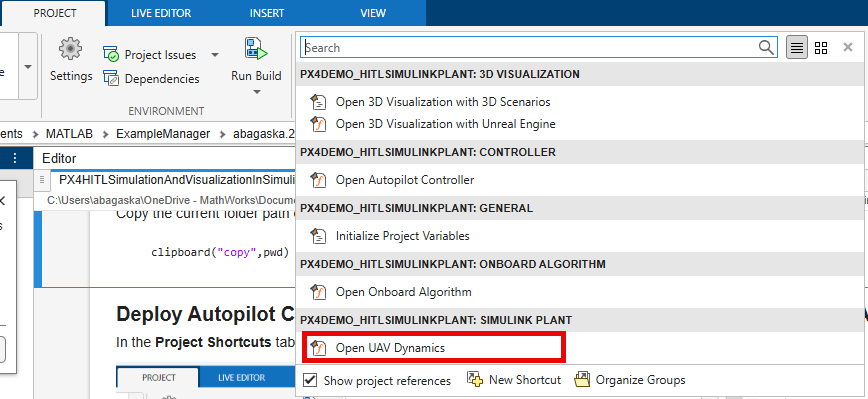Open the PROJECT ribbon tab
Viewport: 868px width, 399px height.
pyautogui.click(x=55, y=13)
